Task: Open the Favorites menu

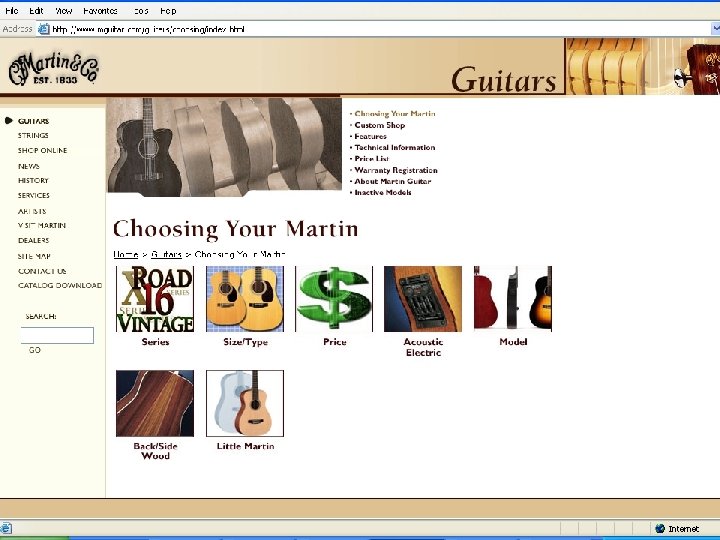Action: pos(100,11)
